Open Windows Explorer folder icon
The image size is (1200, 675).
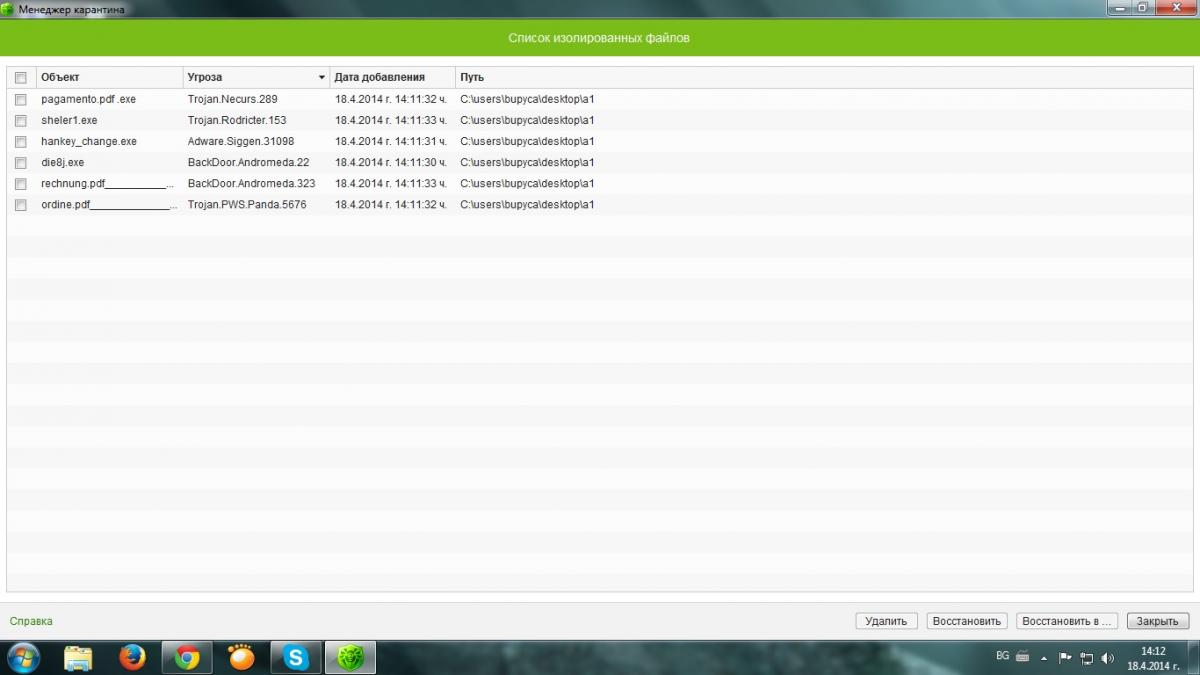[78, 657]
